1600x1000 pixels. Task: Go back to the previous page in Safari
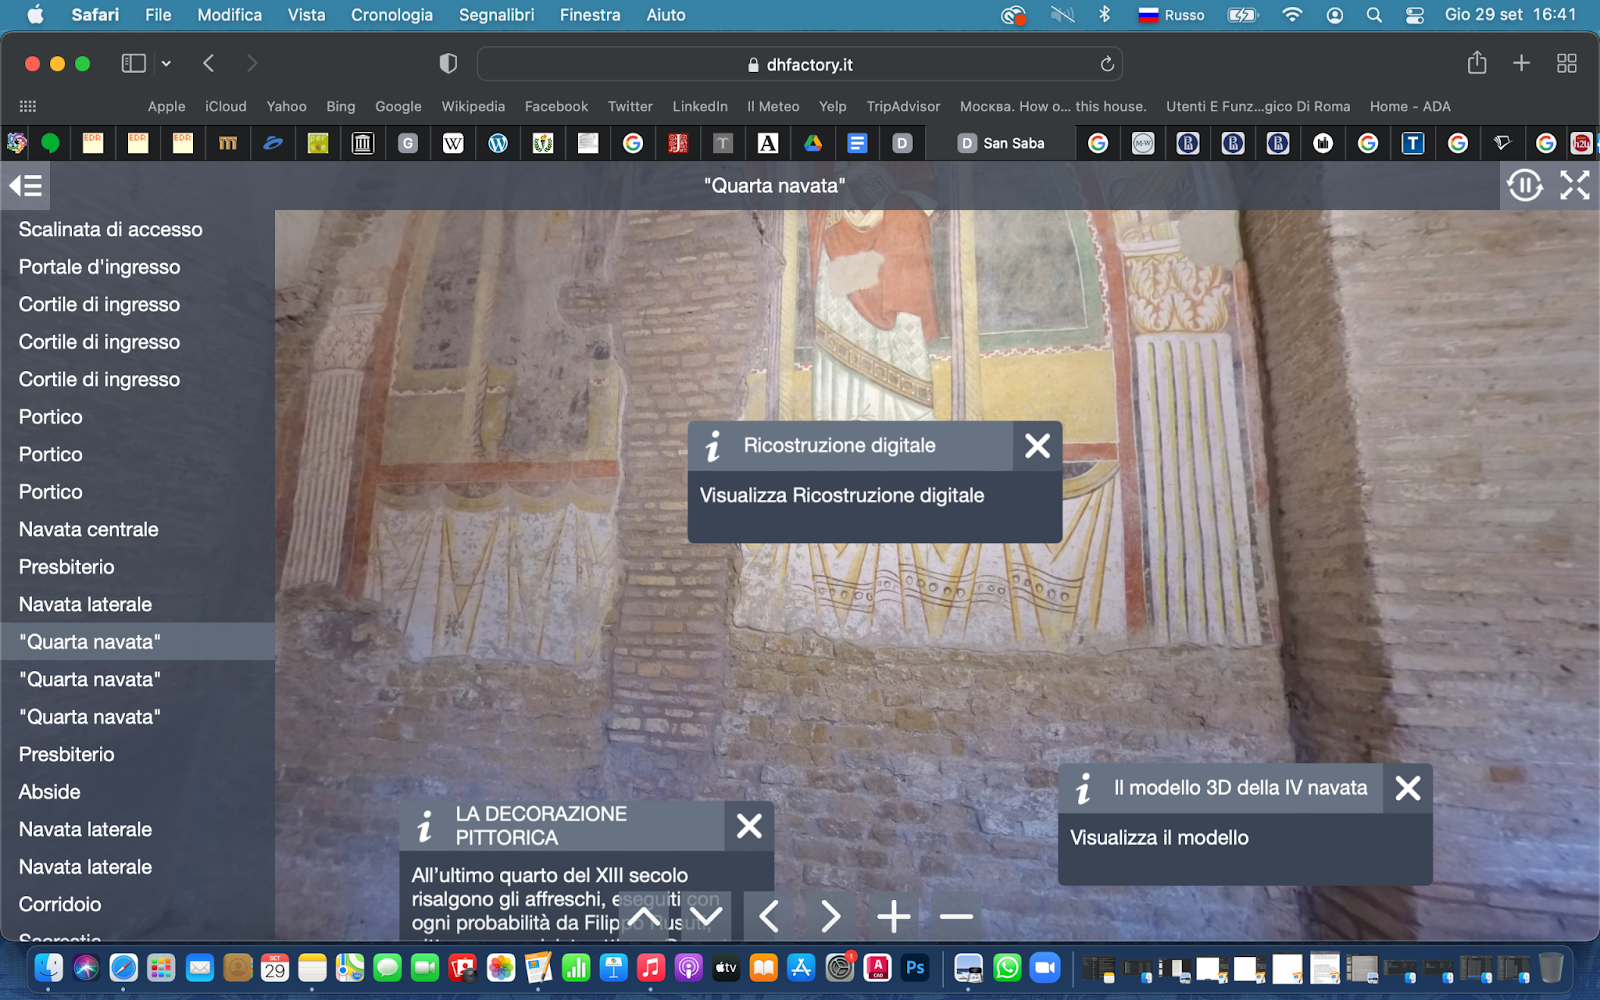(209, 64)
